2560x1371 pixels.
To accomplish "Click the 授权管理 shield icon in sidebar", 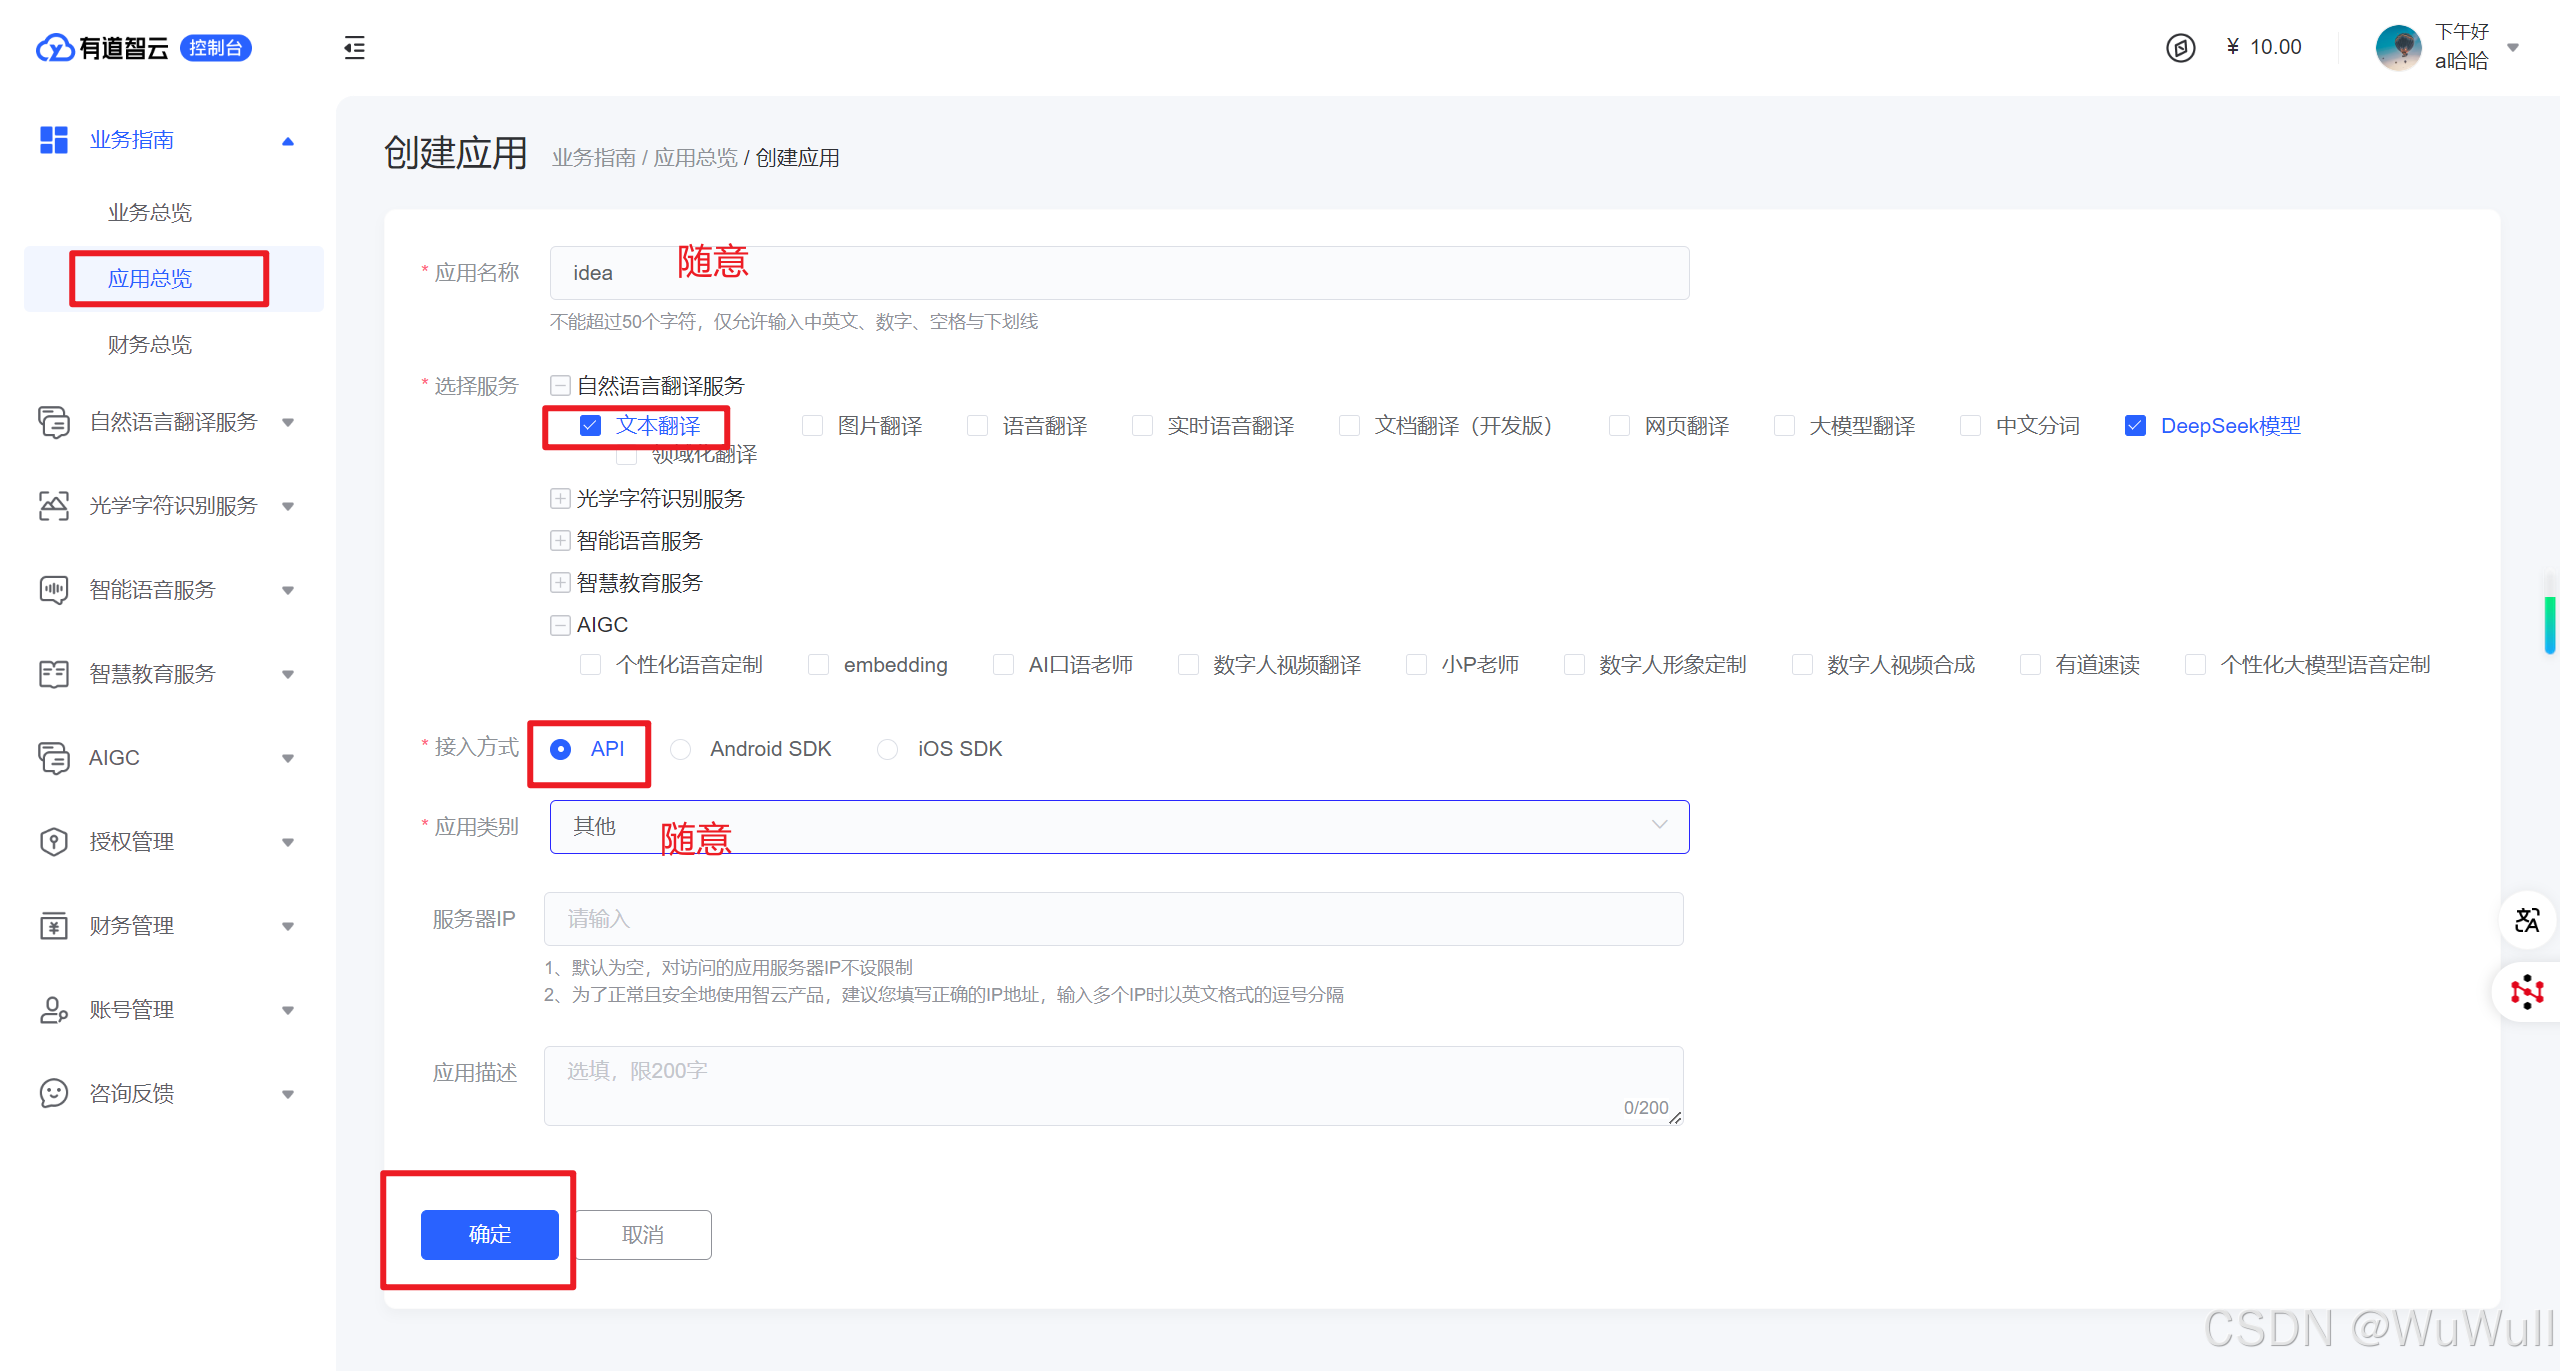I will pyautogui.click(x=53, y=842).
